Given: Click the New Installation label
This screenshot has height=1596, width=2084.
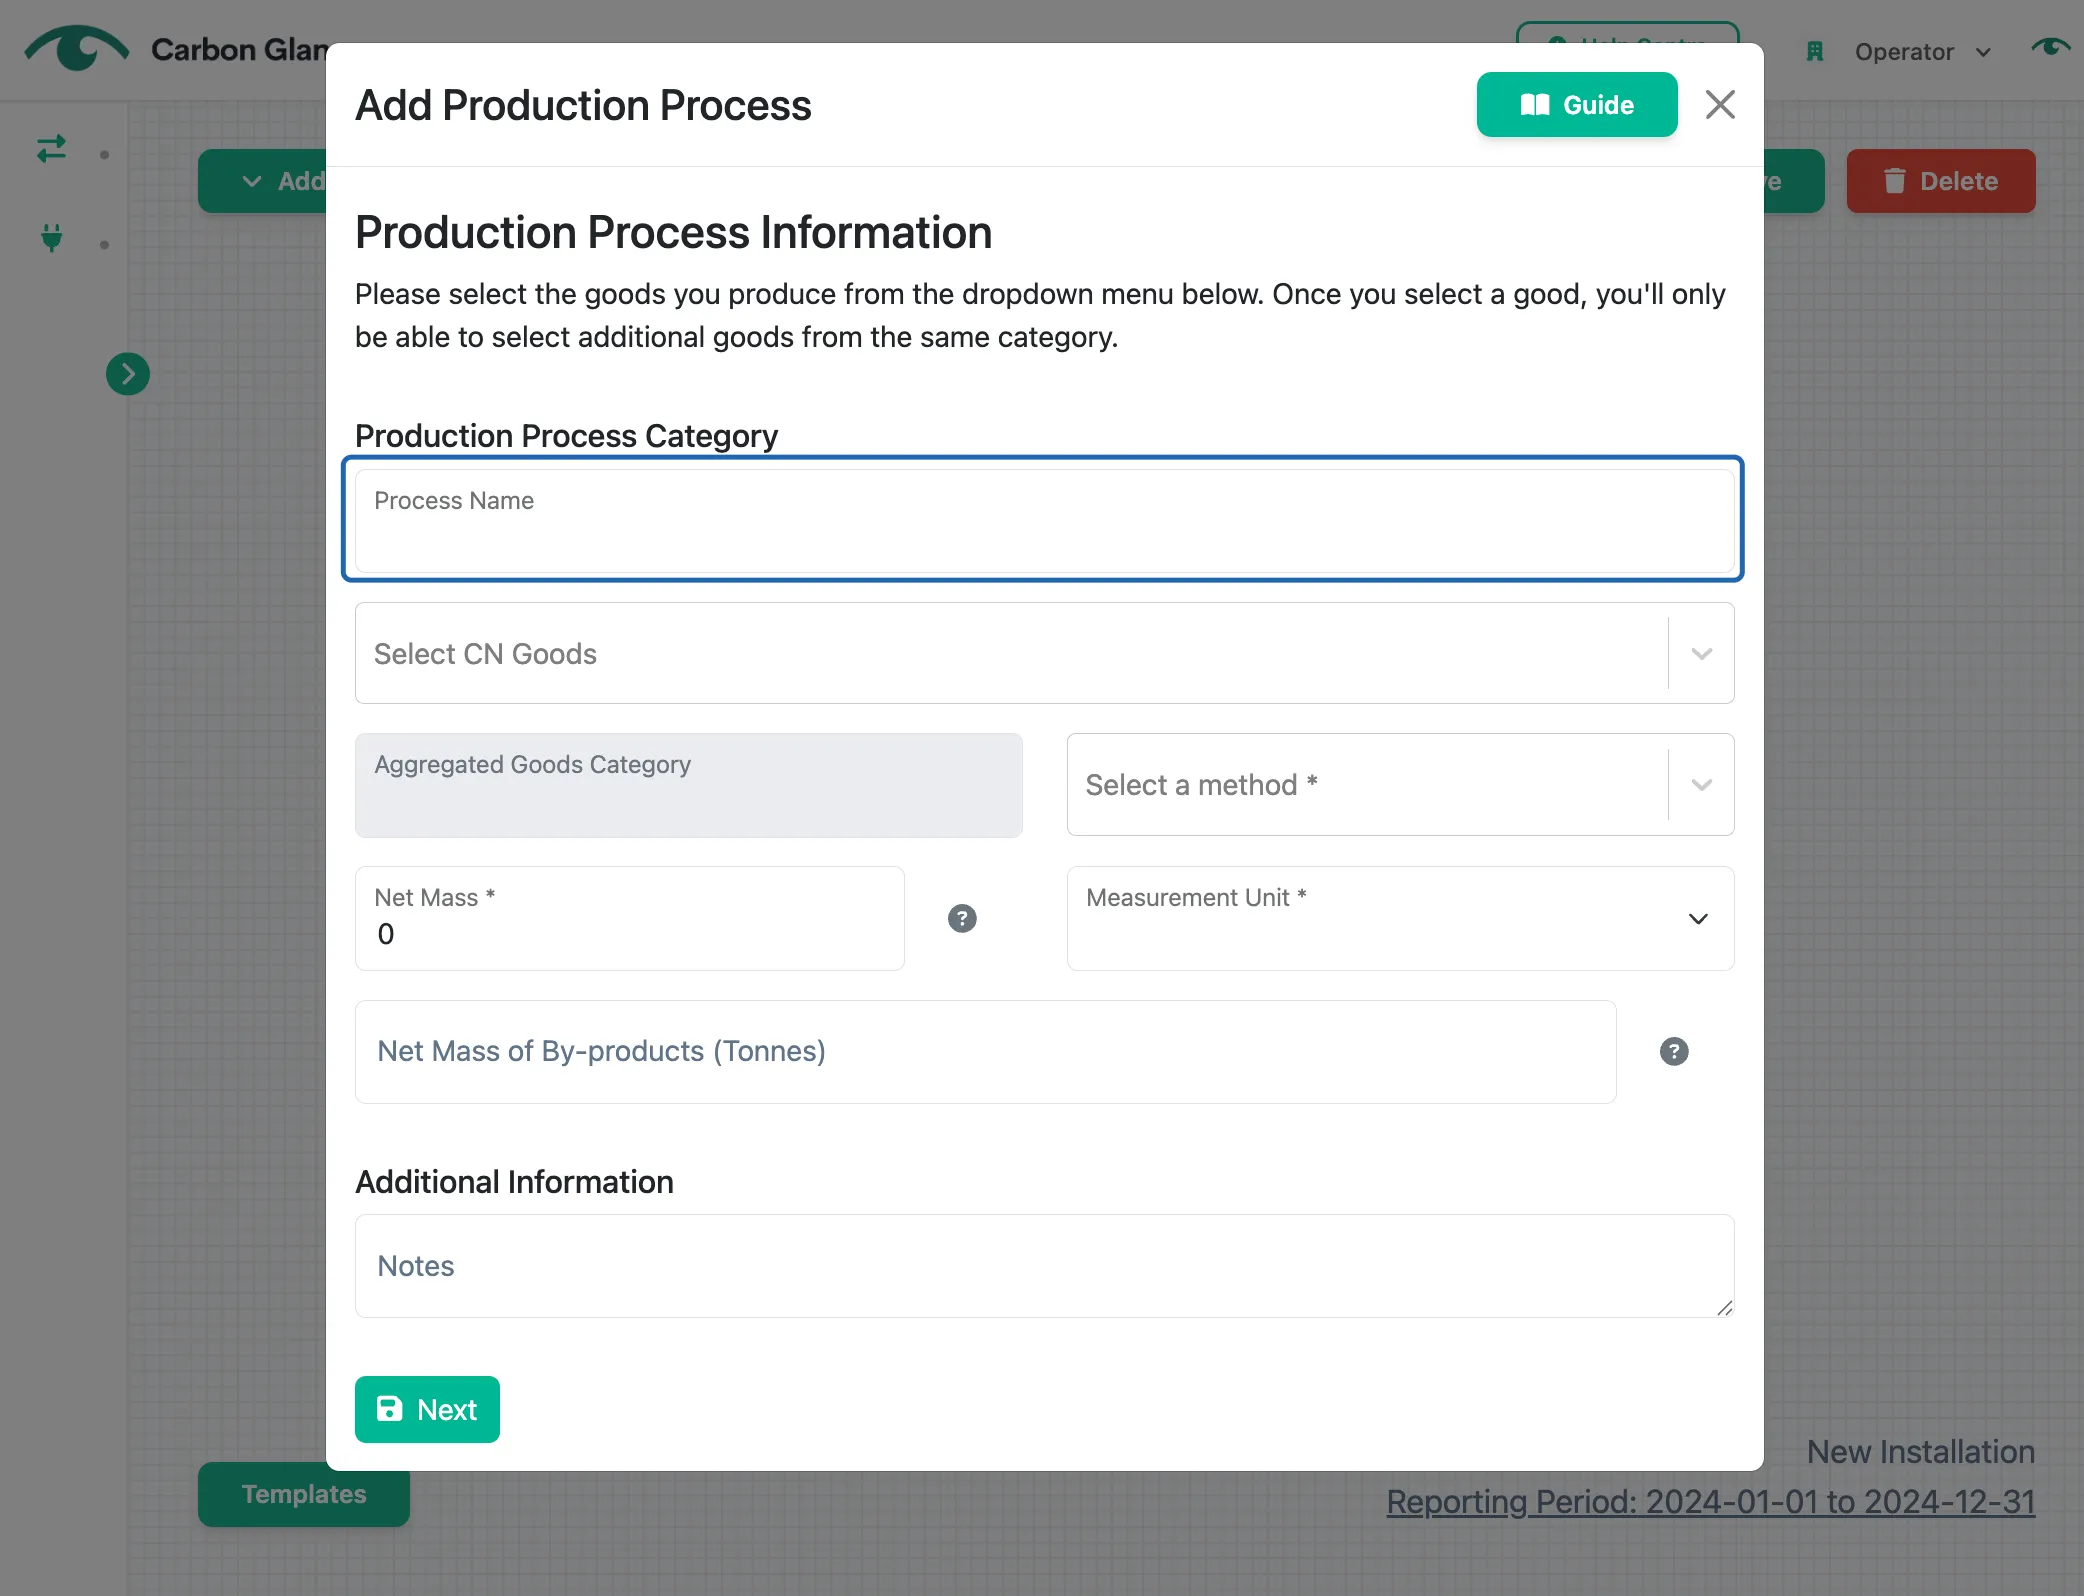Looking at the screenshot, I should pyautogui.click(x=1921, y=1451).
